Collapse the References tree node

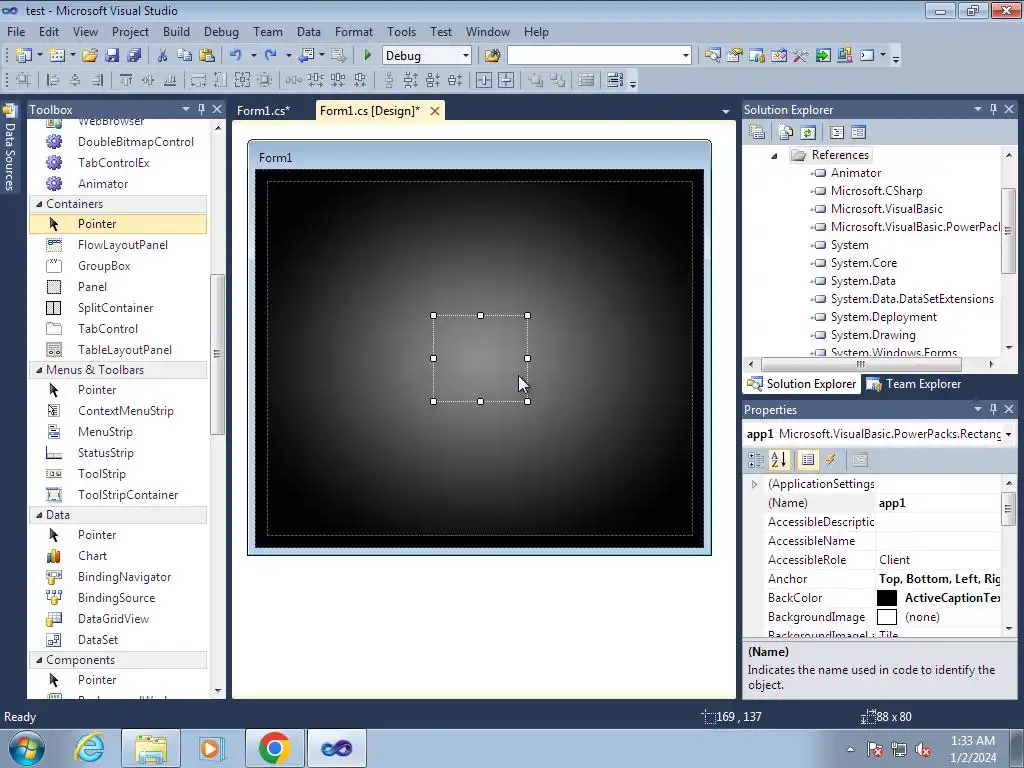pos(775,155)
